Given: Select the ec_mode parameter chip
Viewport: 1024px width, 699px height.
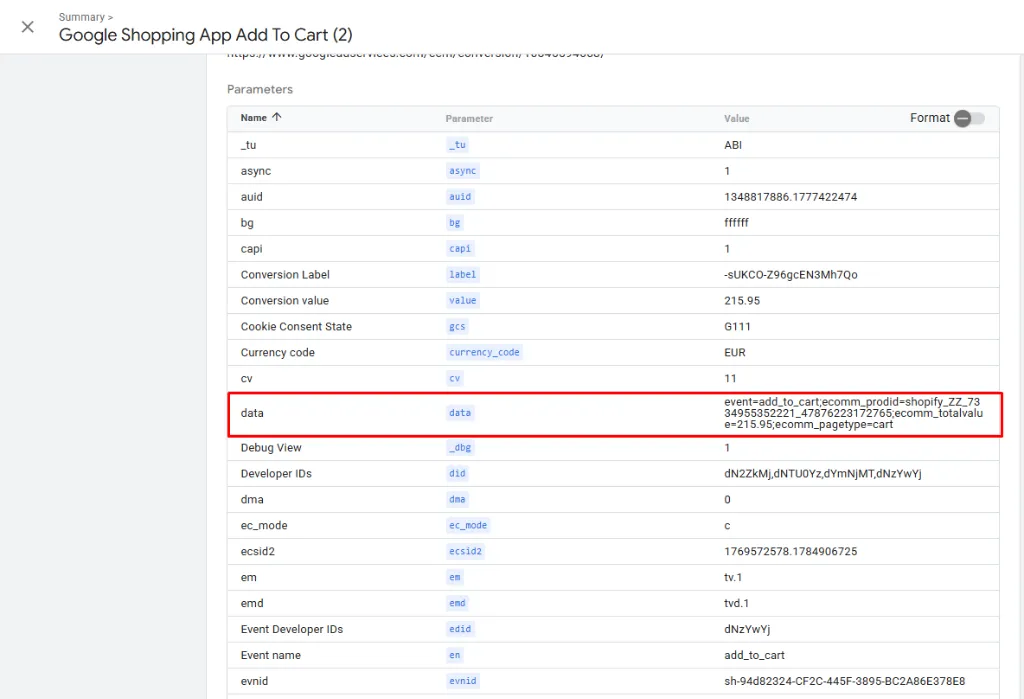Looking at the screenshot, I should [x=468, y=525].
